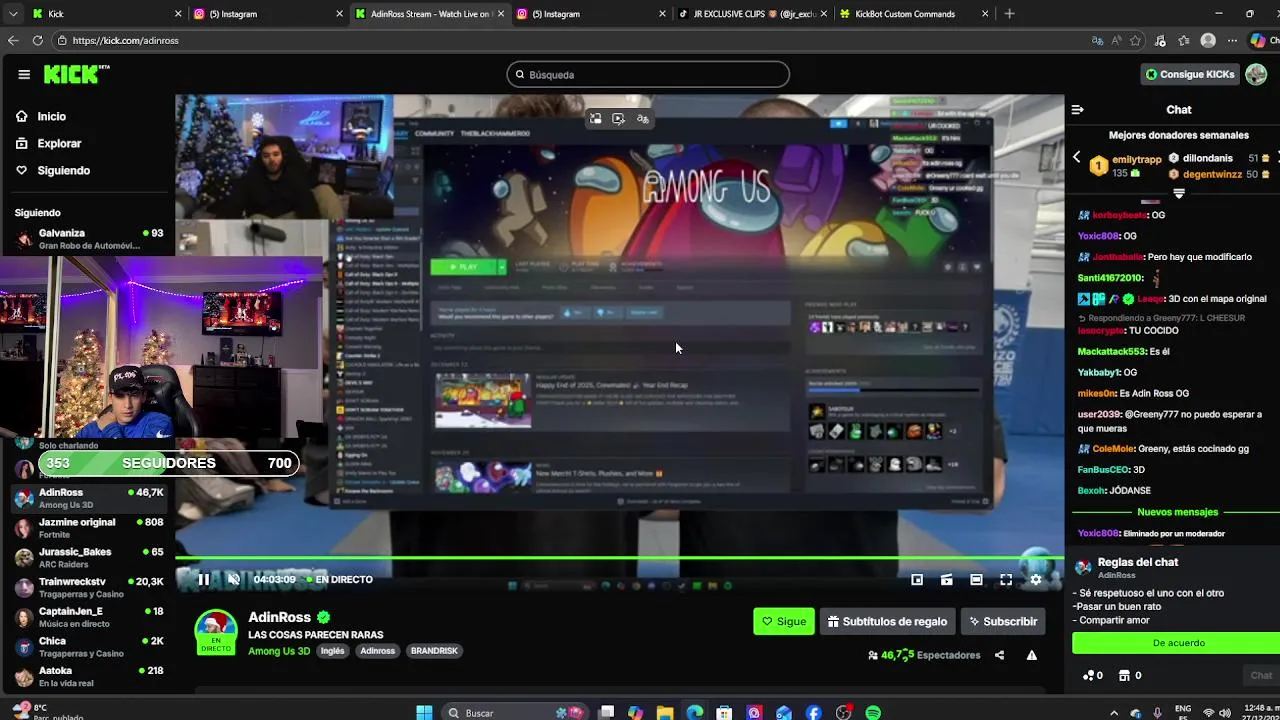Pause the stream playback

(x=204, y=579)
